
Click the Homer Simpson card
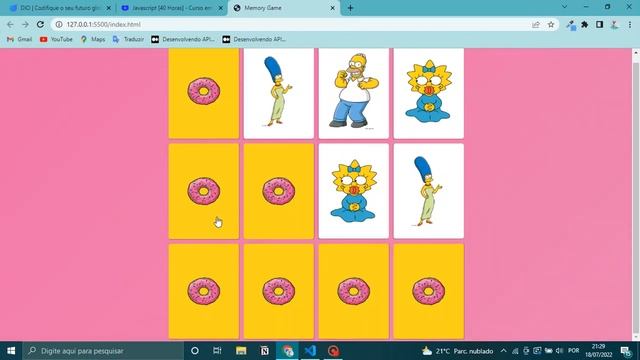coord(353,93)
